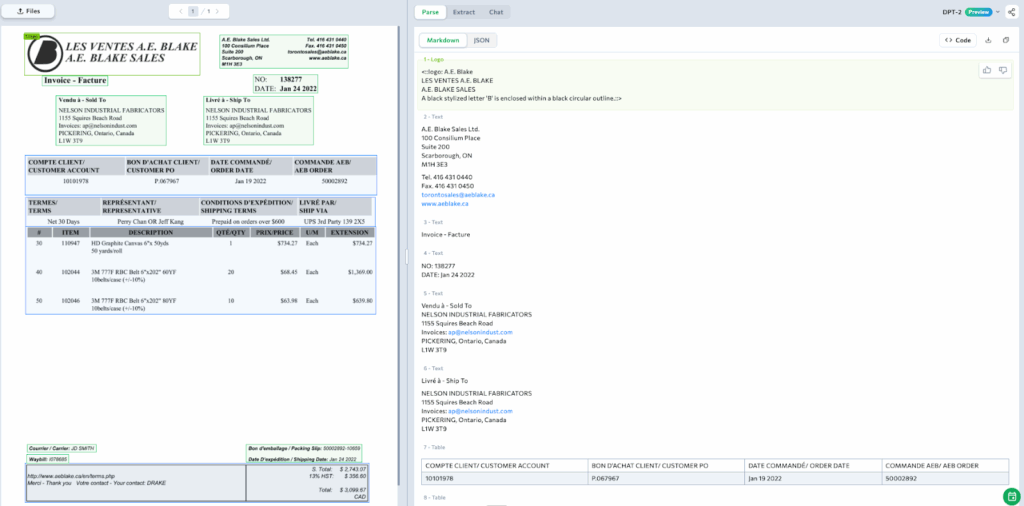Screen dimensions: 1024x506
Task: Select the invoice logo region in document
Action: click(x=98, y=55)
